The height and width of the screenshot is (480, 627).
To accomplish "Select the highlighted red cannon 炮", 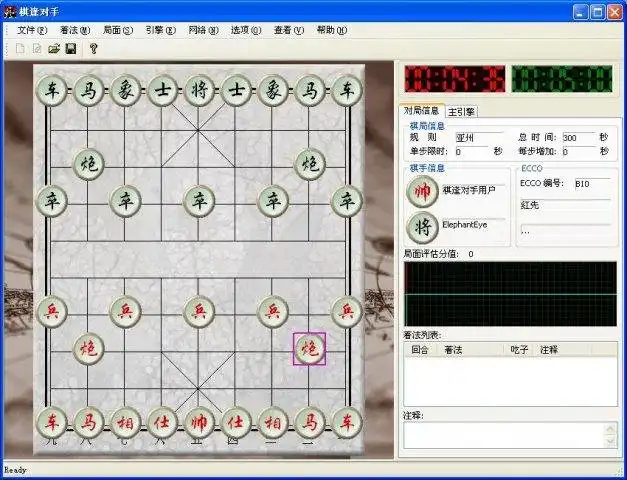I will [310, 349].
